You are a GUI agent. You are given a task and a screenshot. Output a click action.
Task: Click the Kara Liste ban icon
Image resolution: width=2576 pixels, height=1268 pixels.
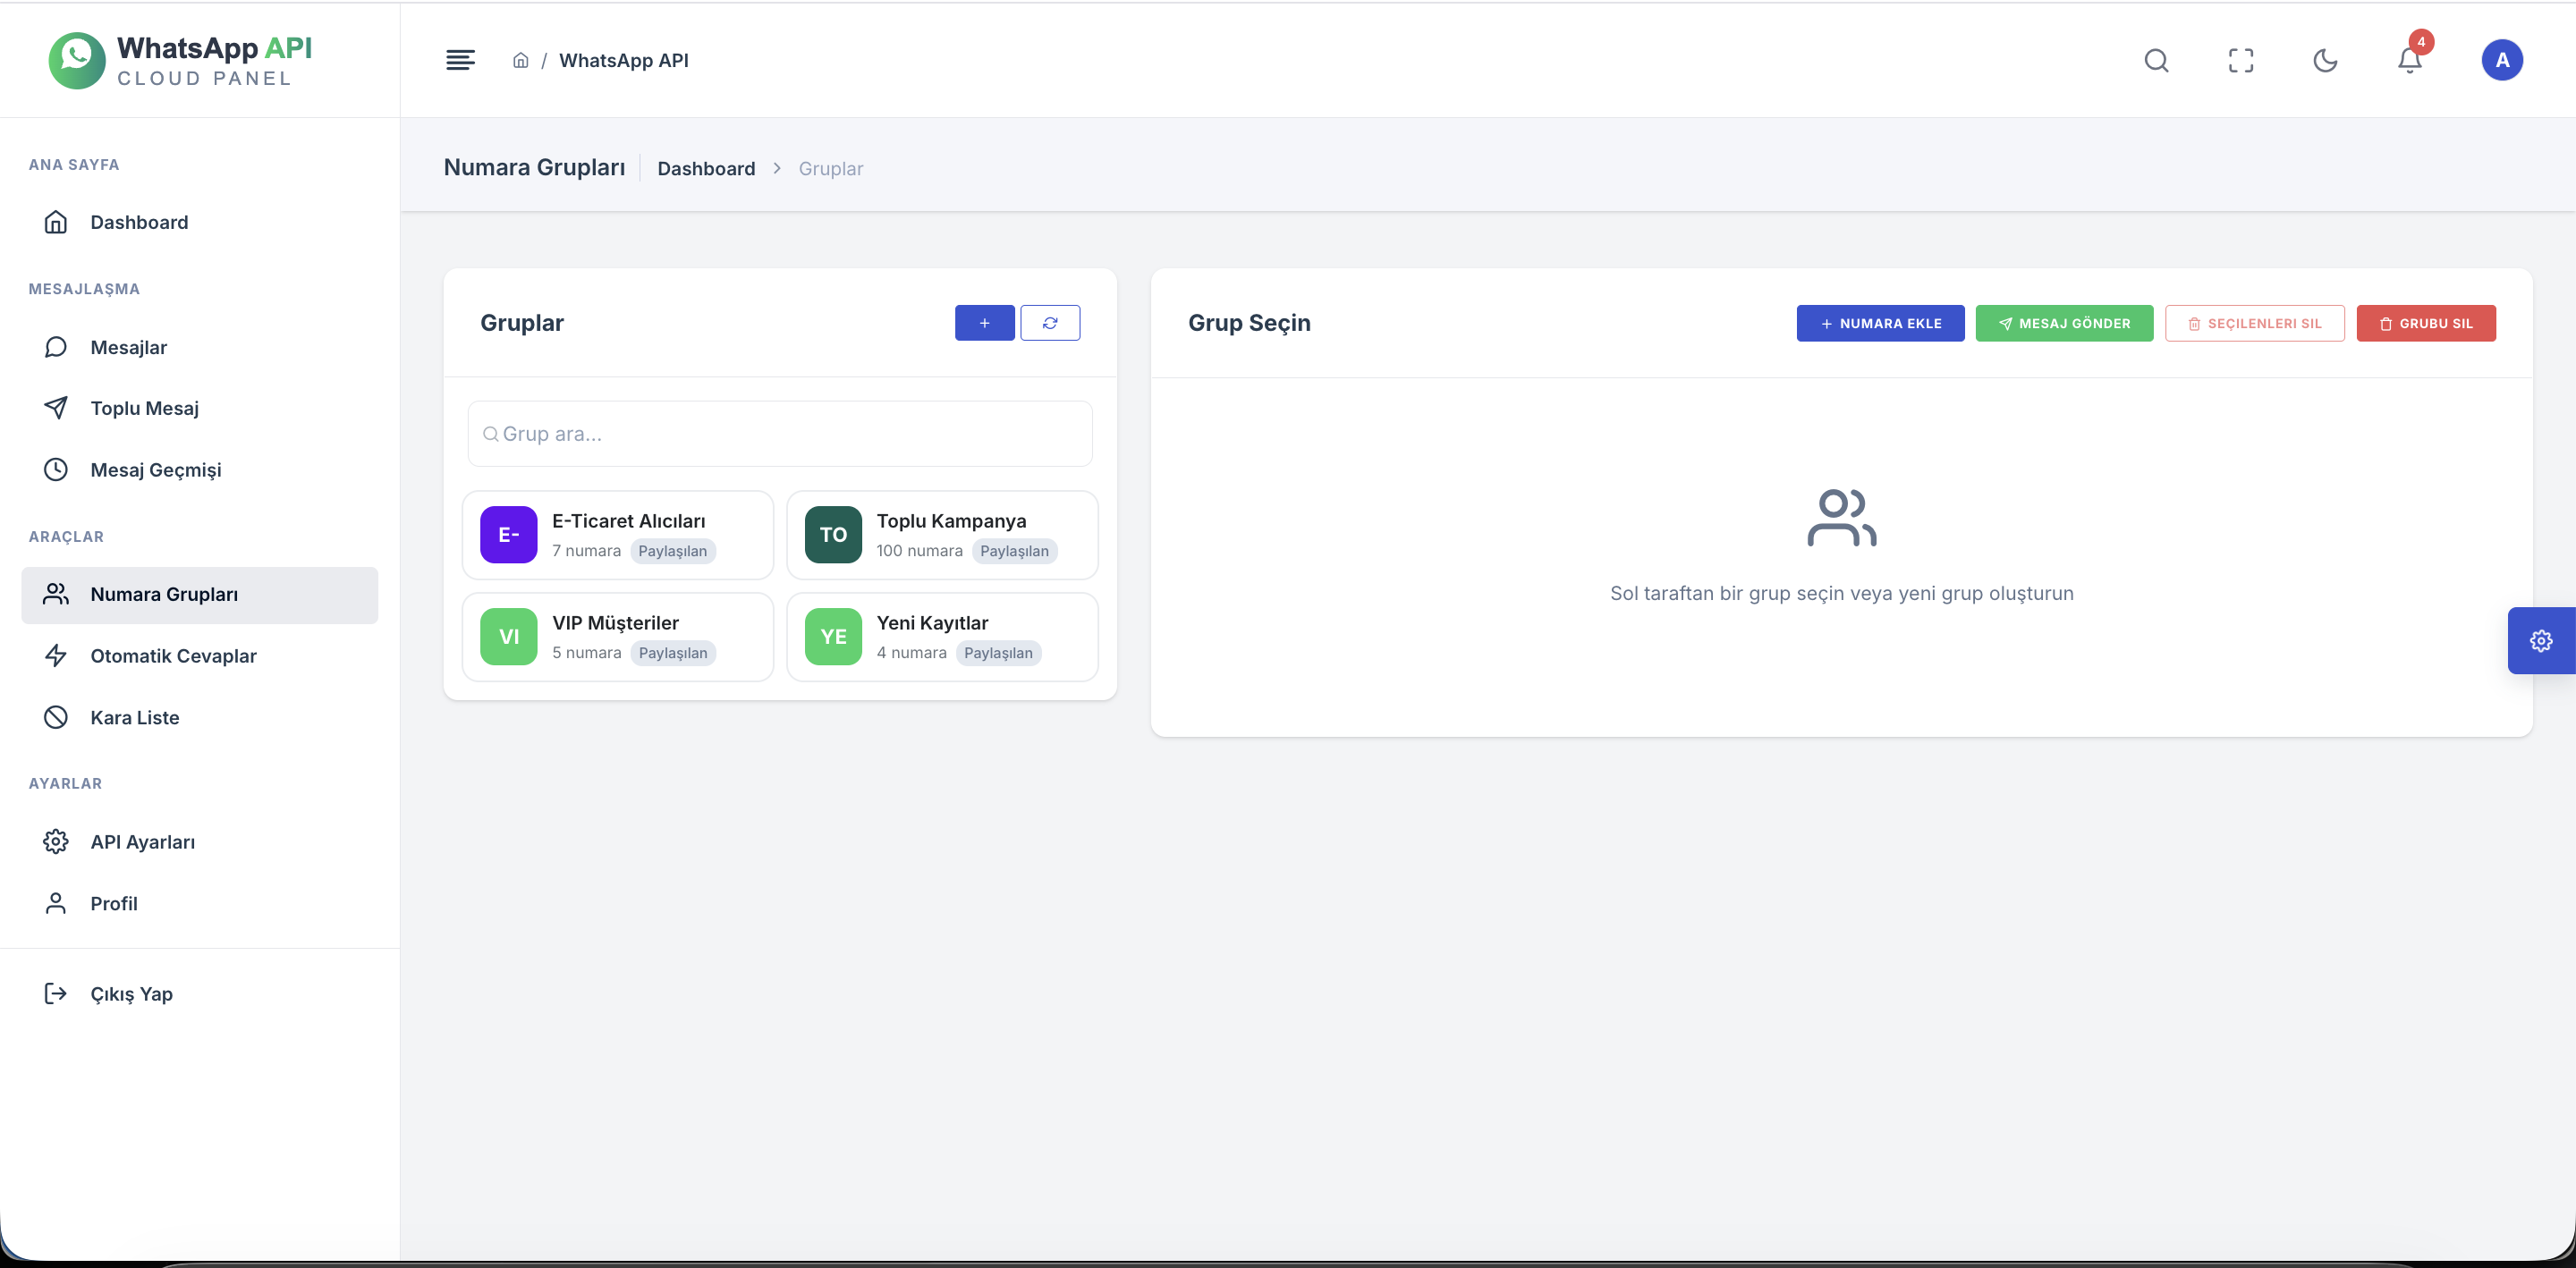tap(56, 718)
